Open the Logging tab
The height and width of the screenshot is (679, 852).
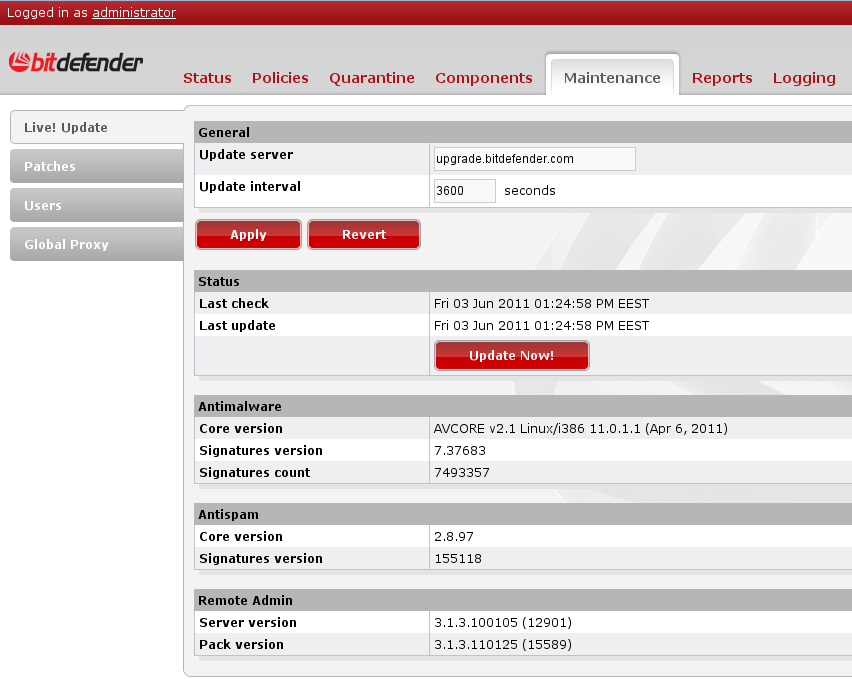coord(804,78)
